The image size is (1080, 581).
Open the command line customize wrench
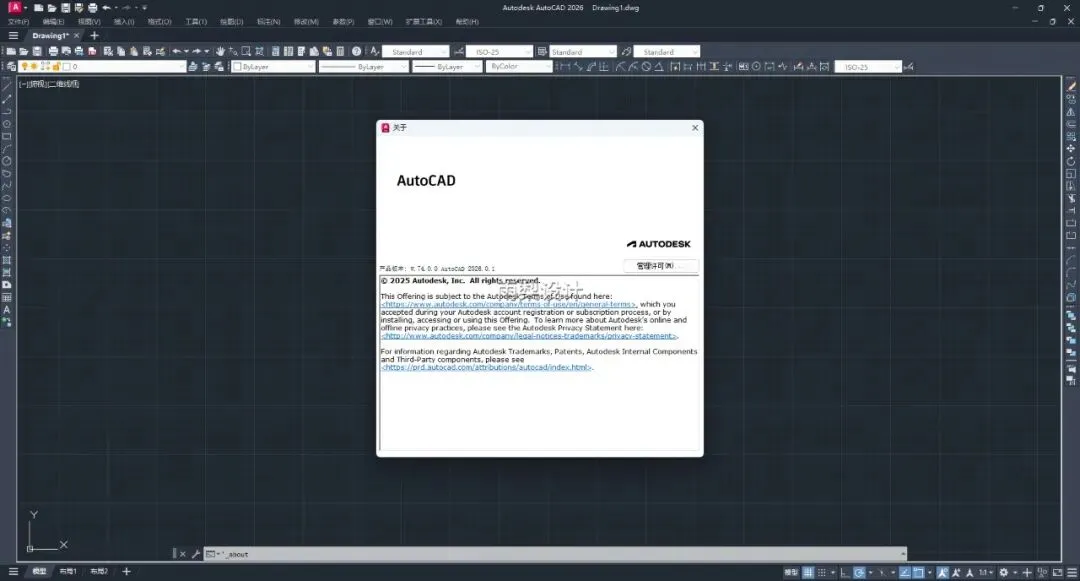(196, 554)
